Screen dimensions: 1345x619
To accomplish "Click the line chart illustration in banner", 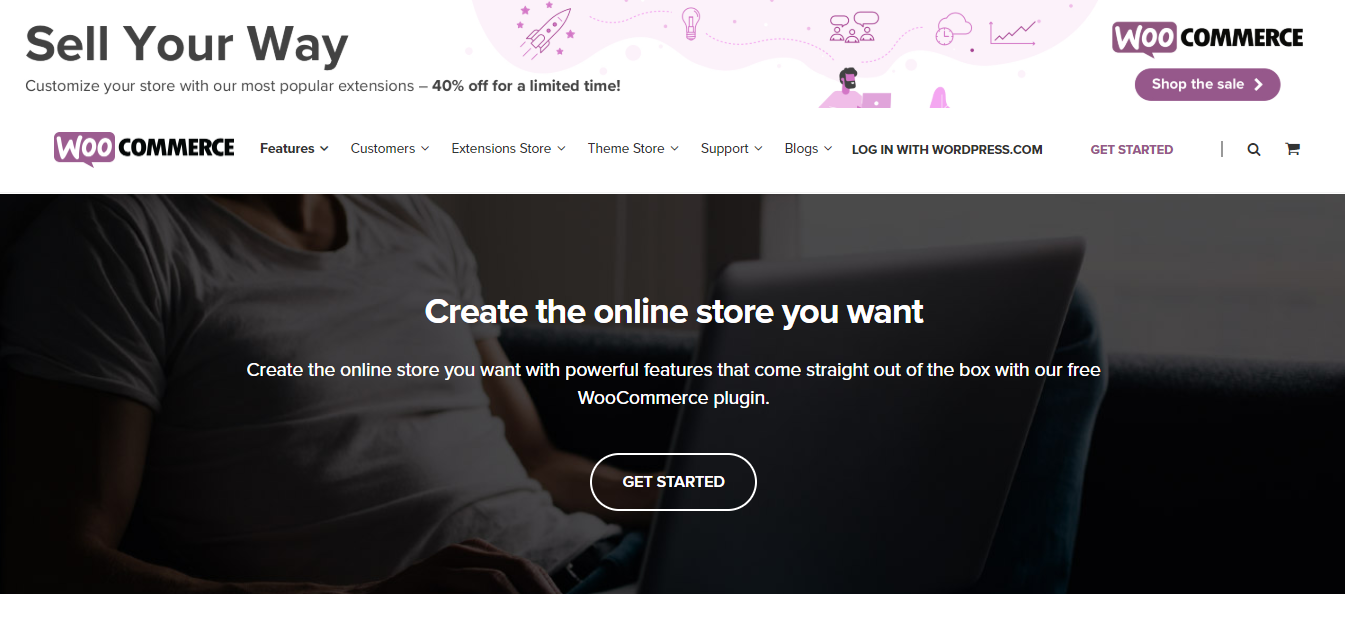I will coord(1015,32).
